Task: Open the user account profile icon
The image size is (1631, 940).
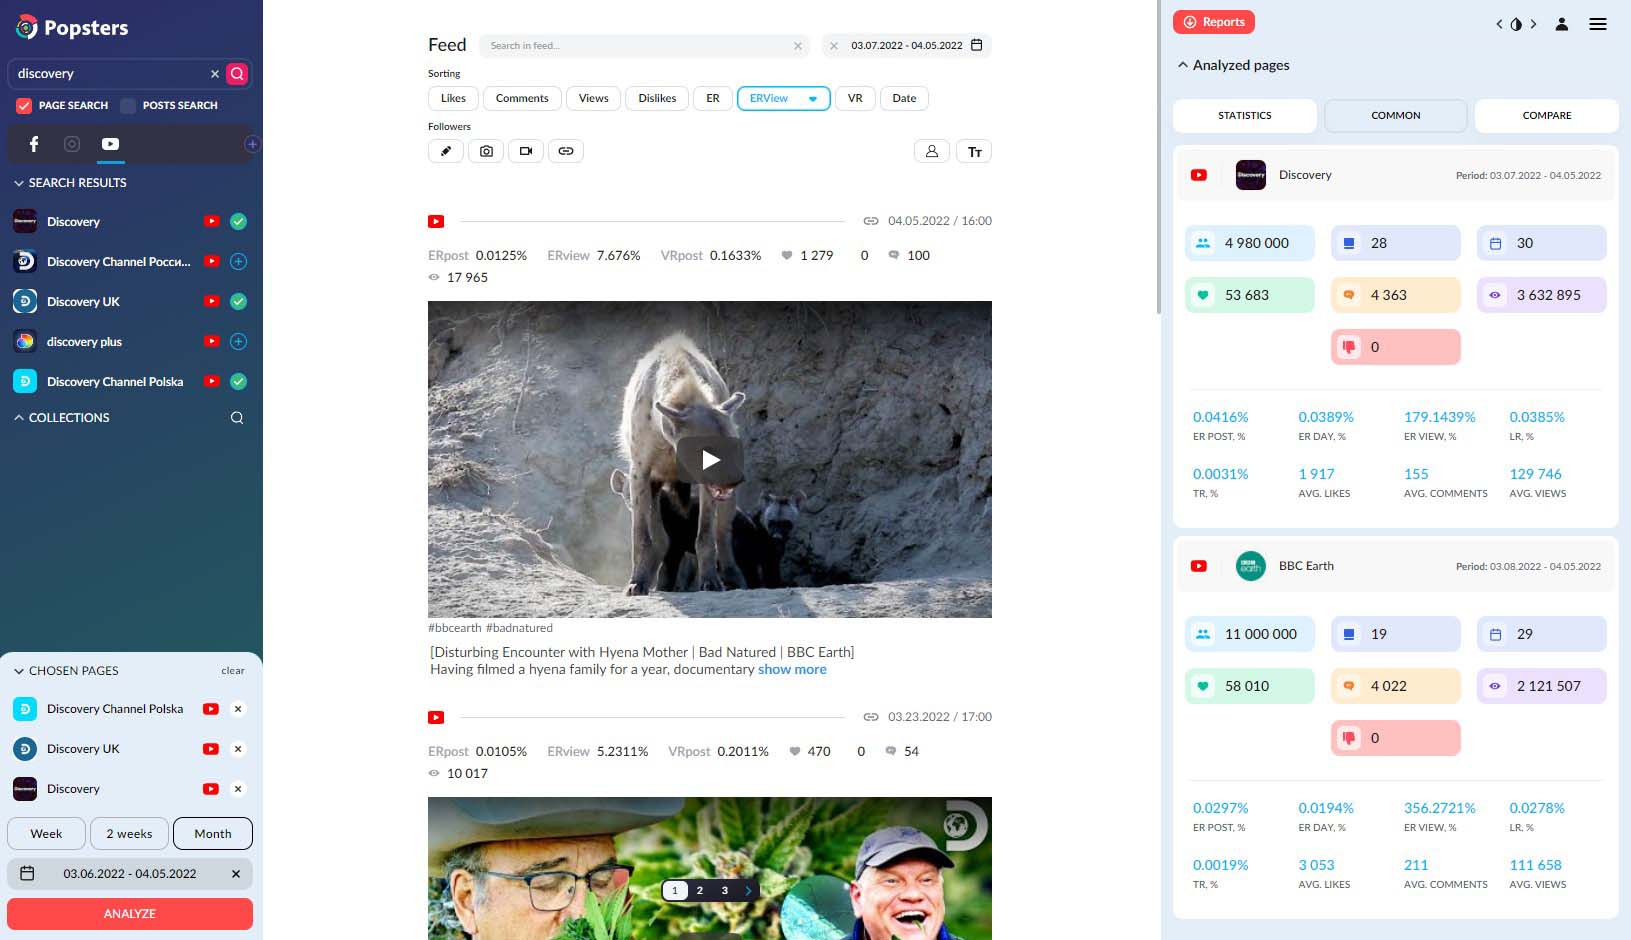Action: (x=1561, y=24)
